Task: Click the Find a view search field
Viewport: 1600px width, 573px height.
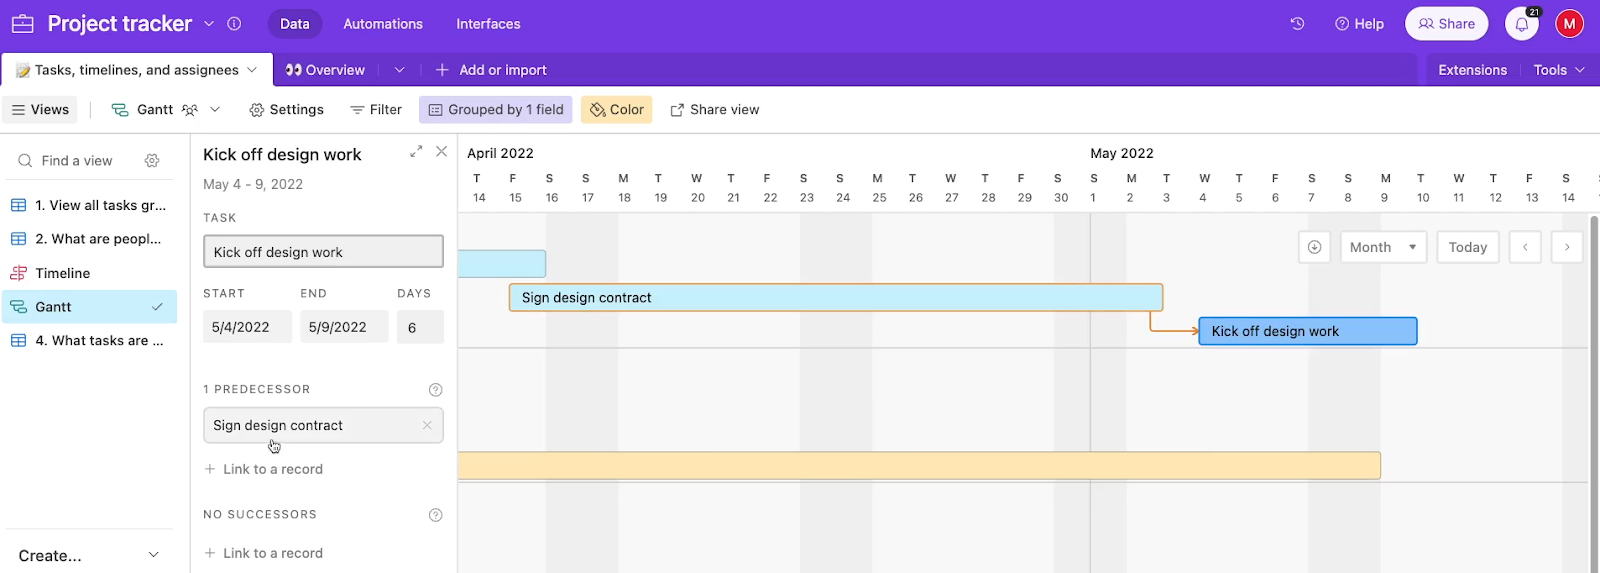Action: pyautogui.click(x=77, y=160)
